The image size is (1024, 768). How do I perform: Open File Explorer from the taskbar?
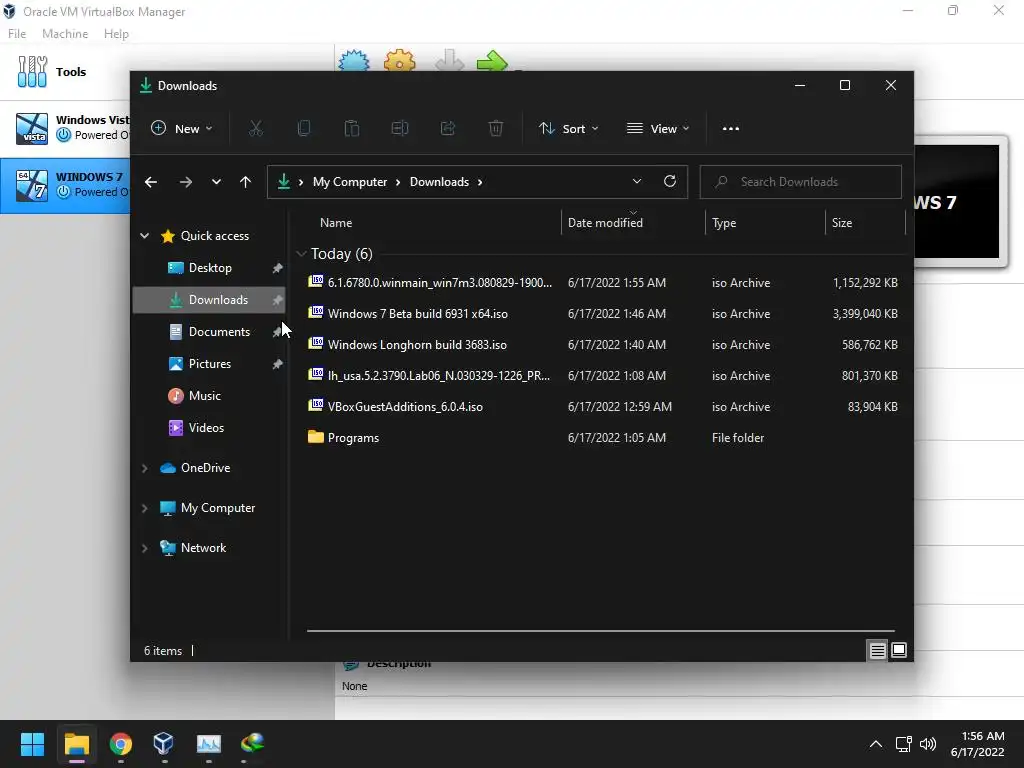click(76, 744)
